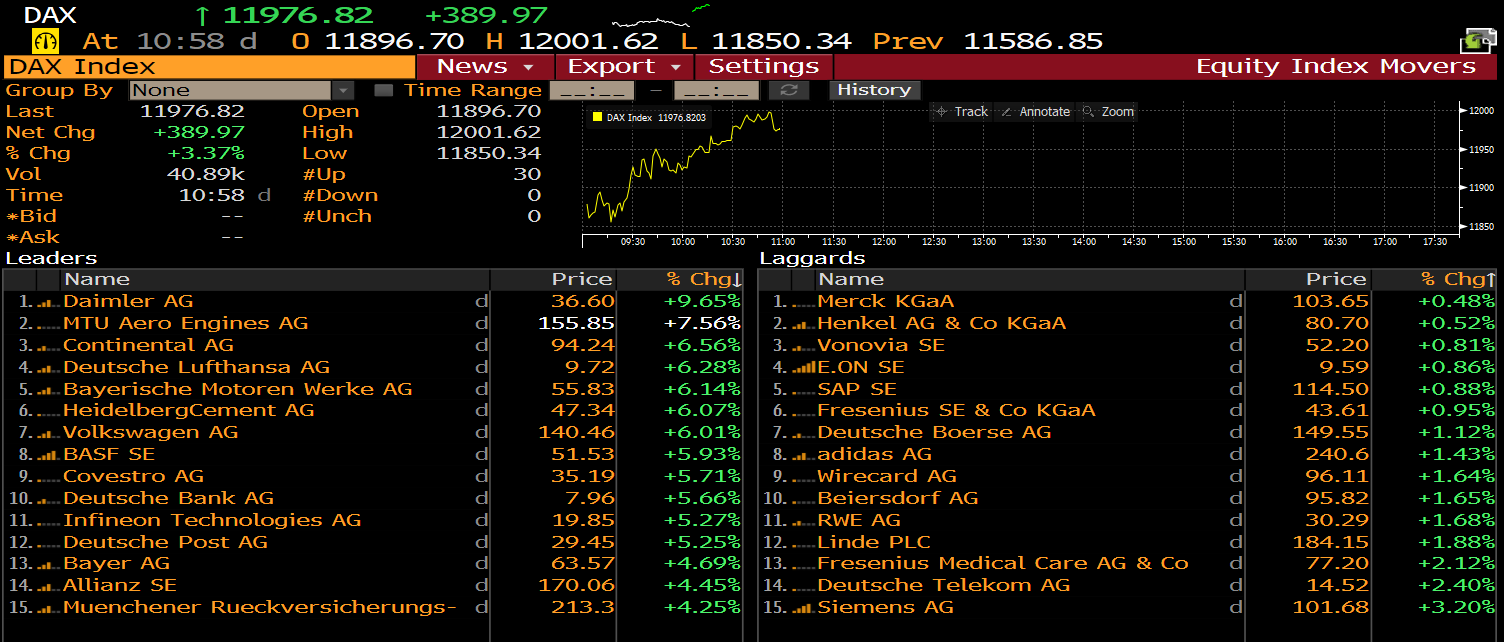Viewport: 1504px width, 642px height.
Task: Open the chart icon for Vonovia SE
Action: coord(804,346)
